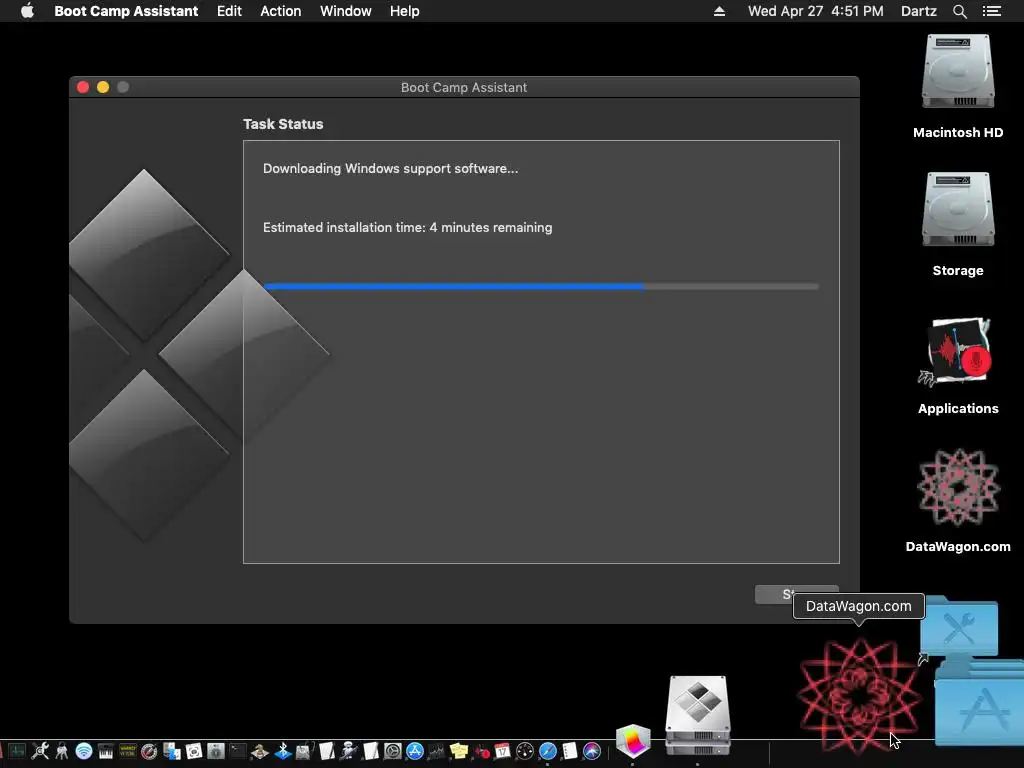Launch Automator robot icon in dock
The image size is (1024, 768).
pos(349,750)
